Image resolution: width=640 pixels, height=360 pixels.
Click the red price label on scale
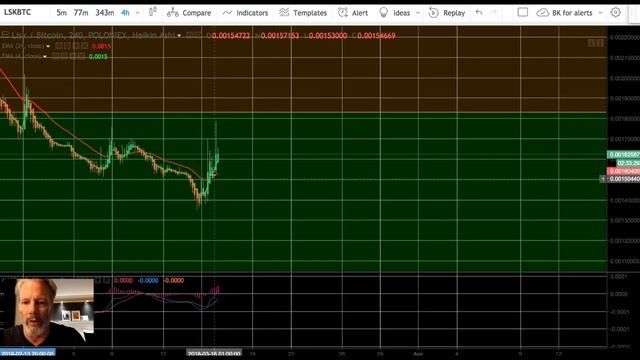click(x=623, y=171)
